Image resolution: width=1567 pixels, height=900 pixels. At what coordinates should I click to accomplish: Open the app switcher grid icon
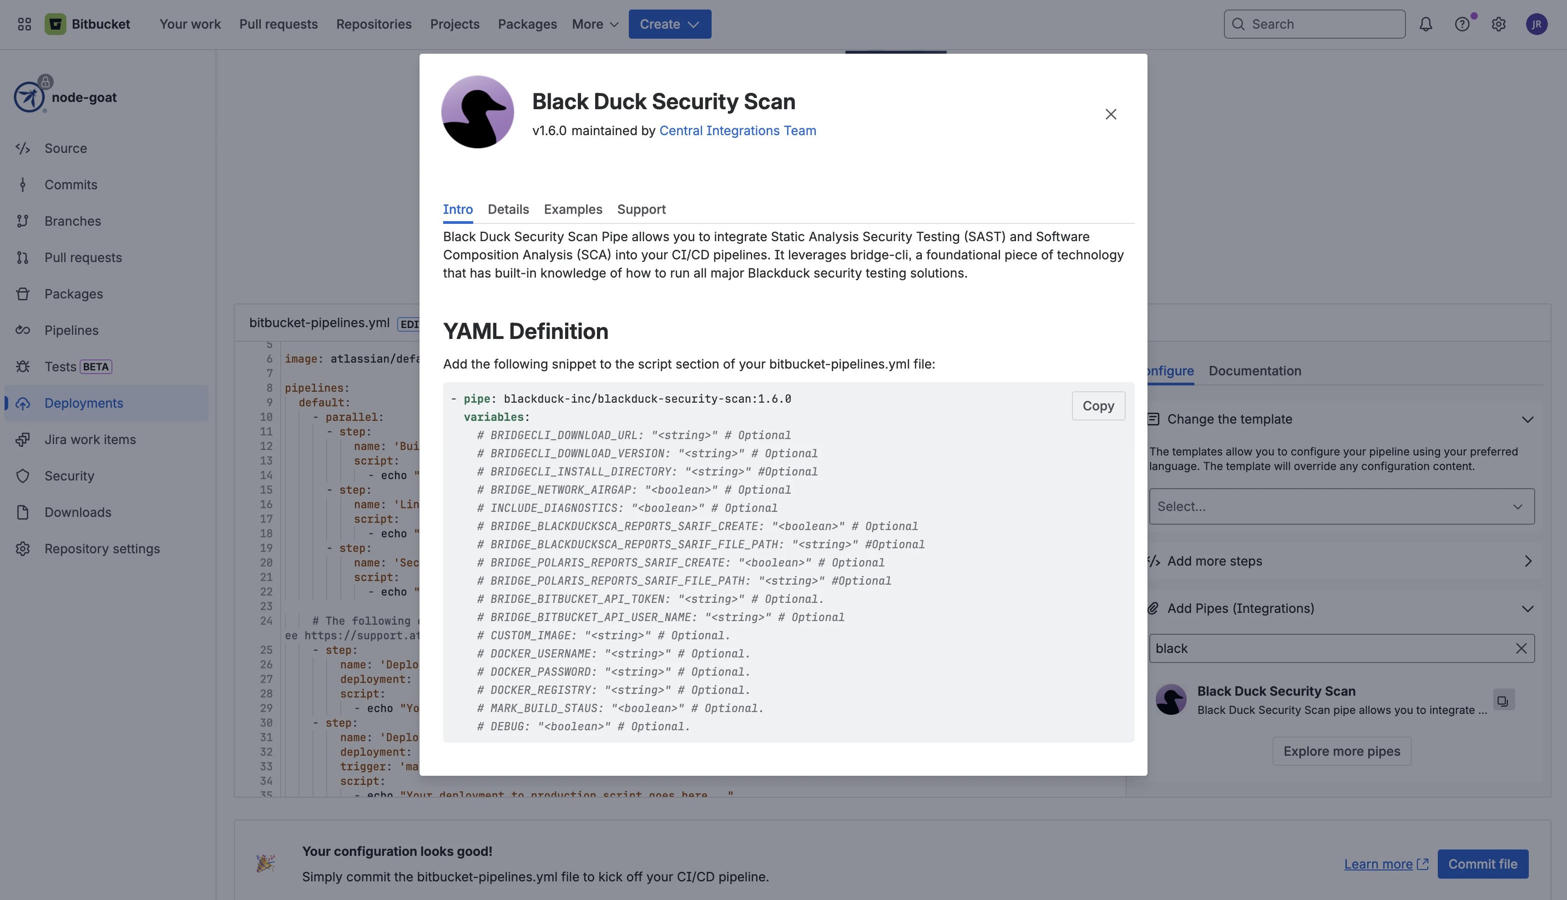pyautogui.click(x=24, y=24)
